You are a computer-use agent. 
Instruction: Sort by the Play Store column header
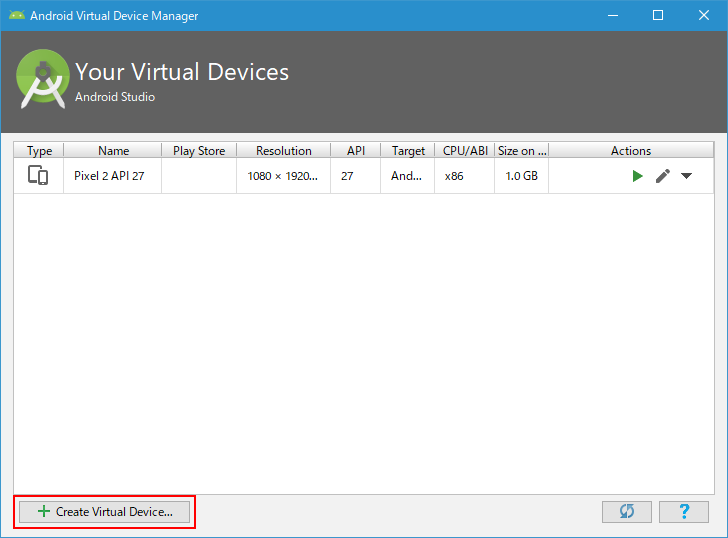(x=199, y=150)
